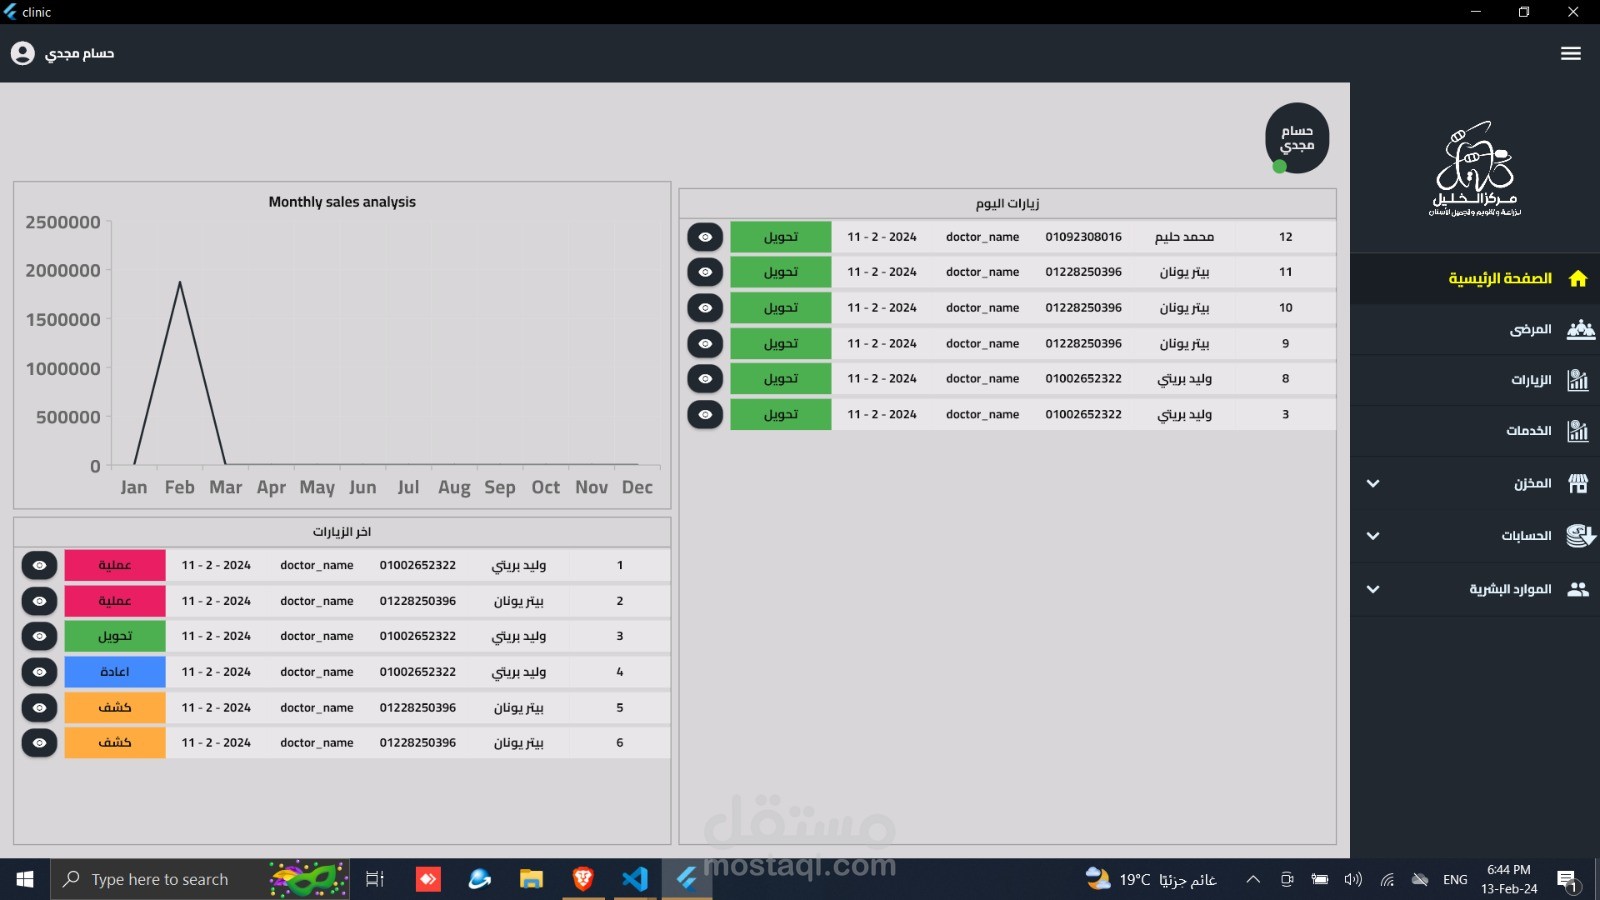Open eye icon of visit 3 in زيارات اليوم

click(705, 414)
